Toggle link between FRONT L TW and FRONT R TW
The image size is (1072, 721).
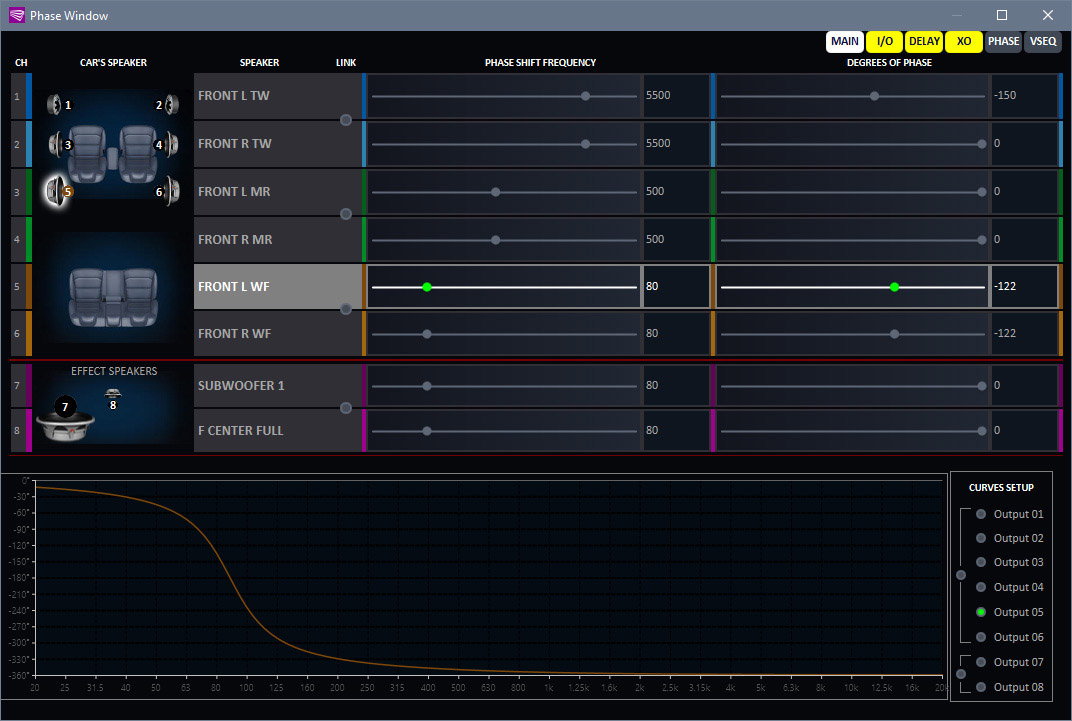point(346,120)
